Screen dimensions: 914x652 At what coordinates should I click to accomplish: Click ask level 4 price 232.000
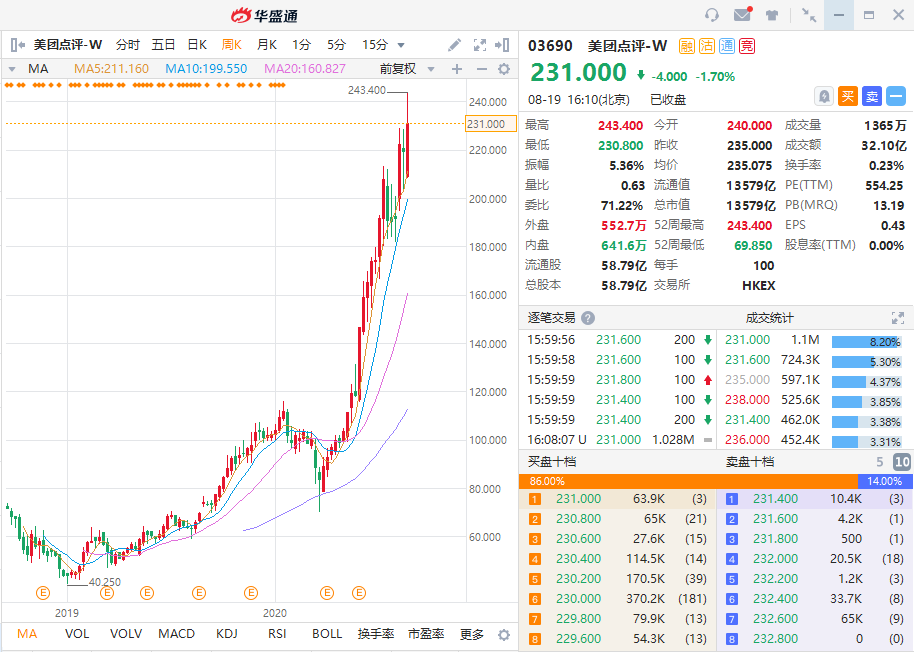tap(775, 559)
